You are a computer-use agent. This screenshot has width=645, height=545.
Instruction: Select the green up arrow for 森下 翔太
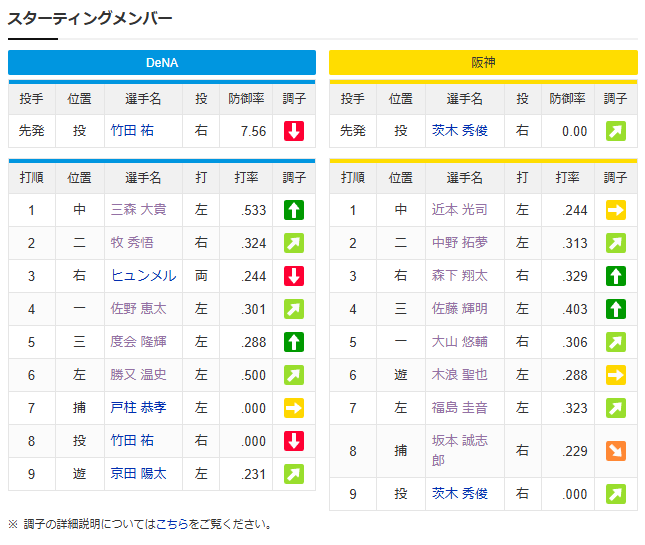[x=615, y=276]
